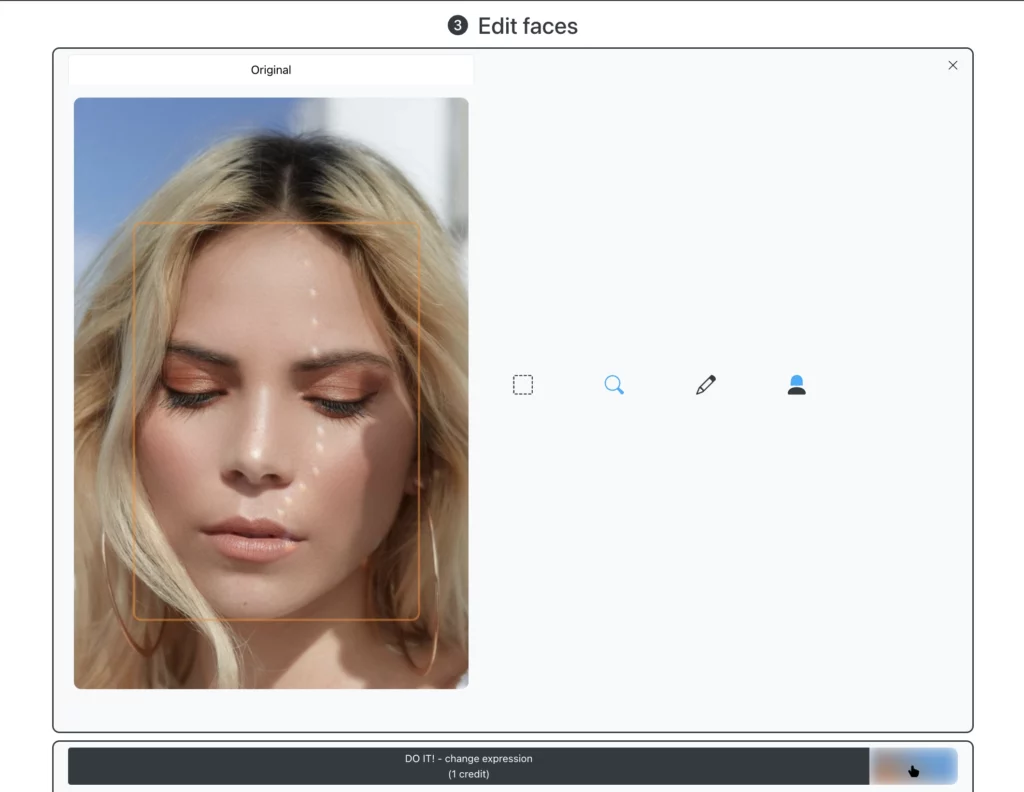Choose the pencil edit tool

[706, 385]
